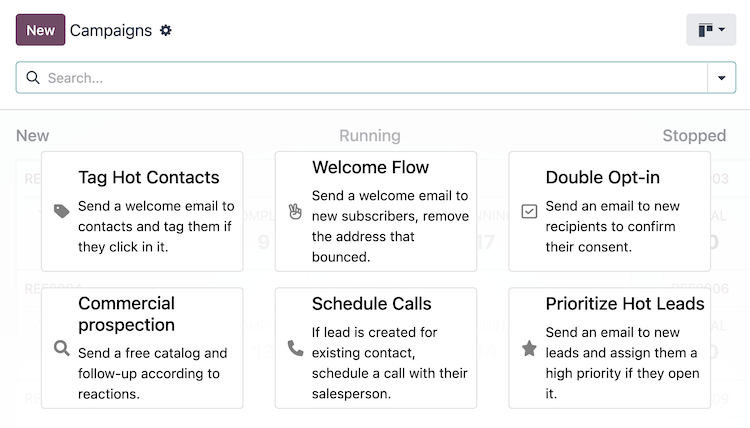Select the Commercial prospection template

[x=142, y=348]
